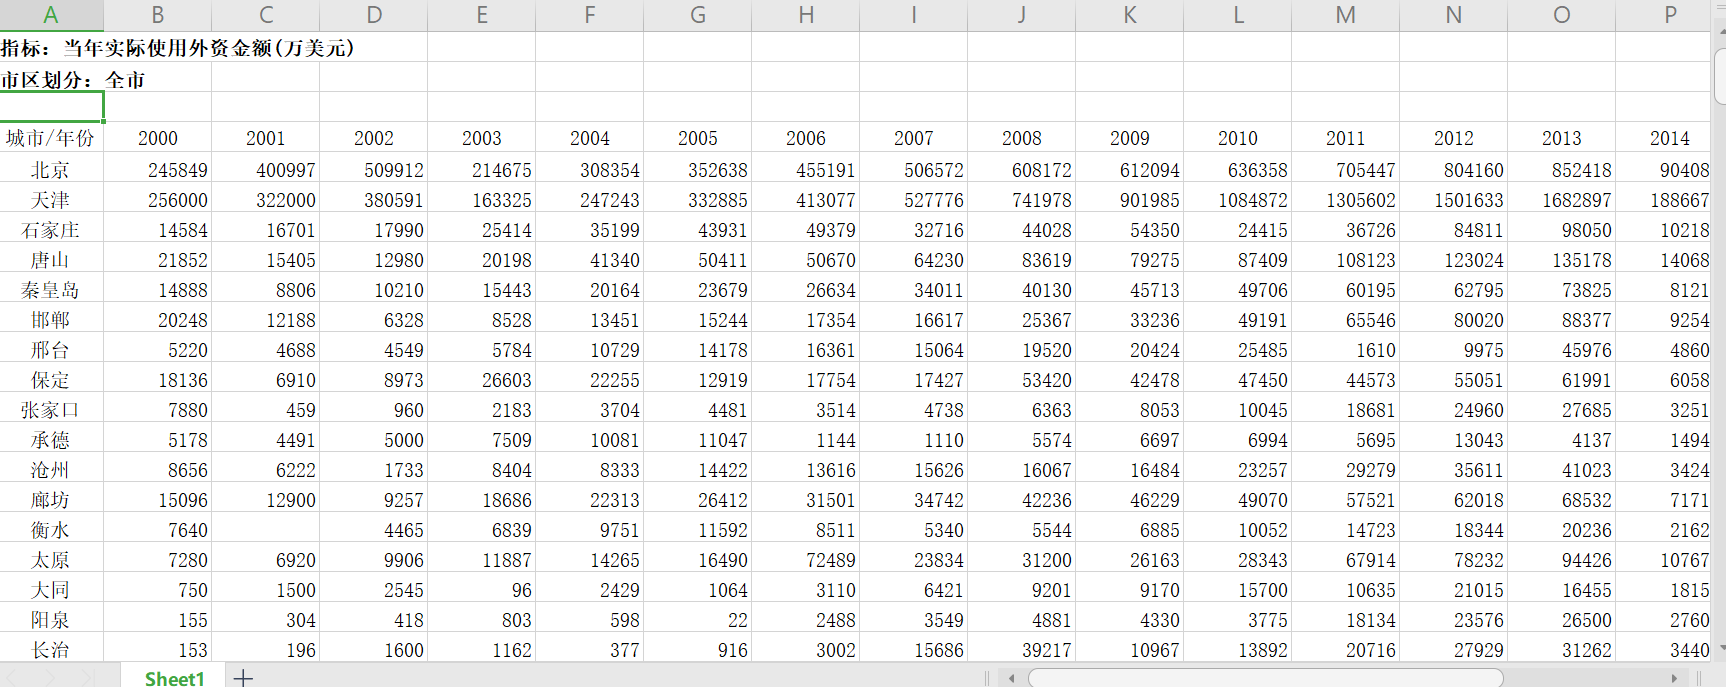Select the 保定 city name cell
This screenshot has width=1726, height=687.
tap(52, 380)
